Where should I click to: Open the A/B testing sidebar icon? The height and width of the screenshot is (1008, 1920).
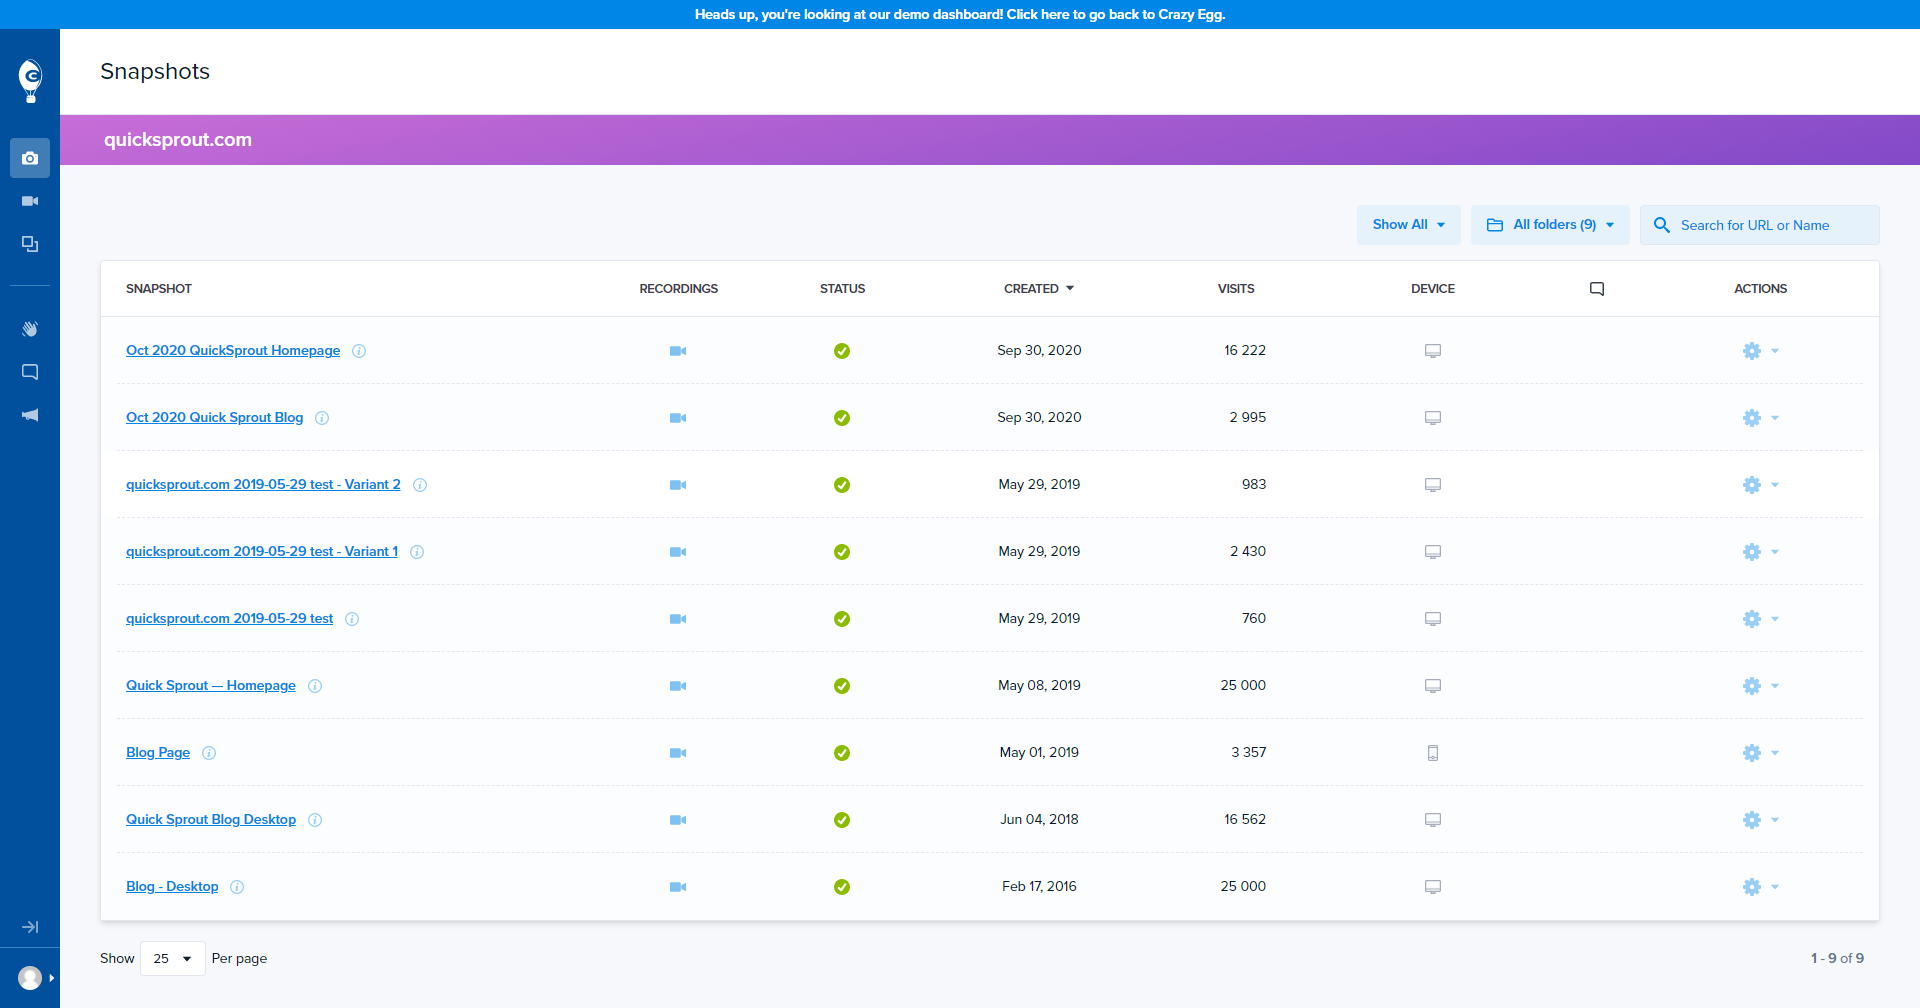point(30,244)
